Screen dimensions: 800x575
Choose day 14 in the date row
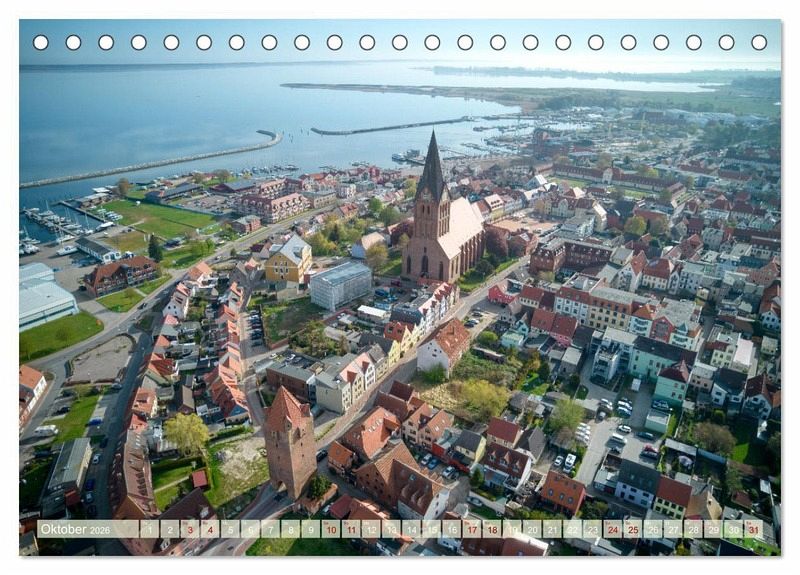[x=411, y=529]
